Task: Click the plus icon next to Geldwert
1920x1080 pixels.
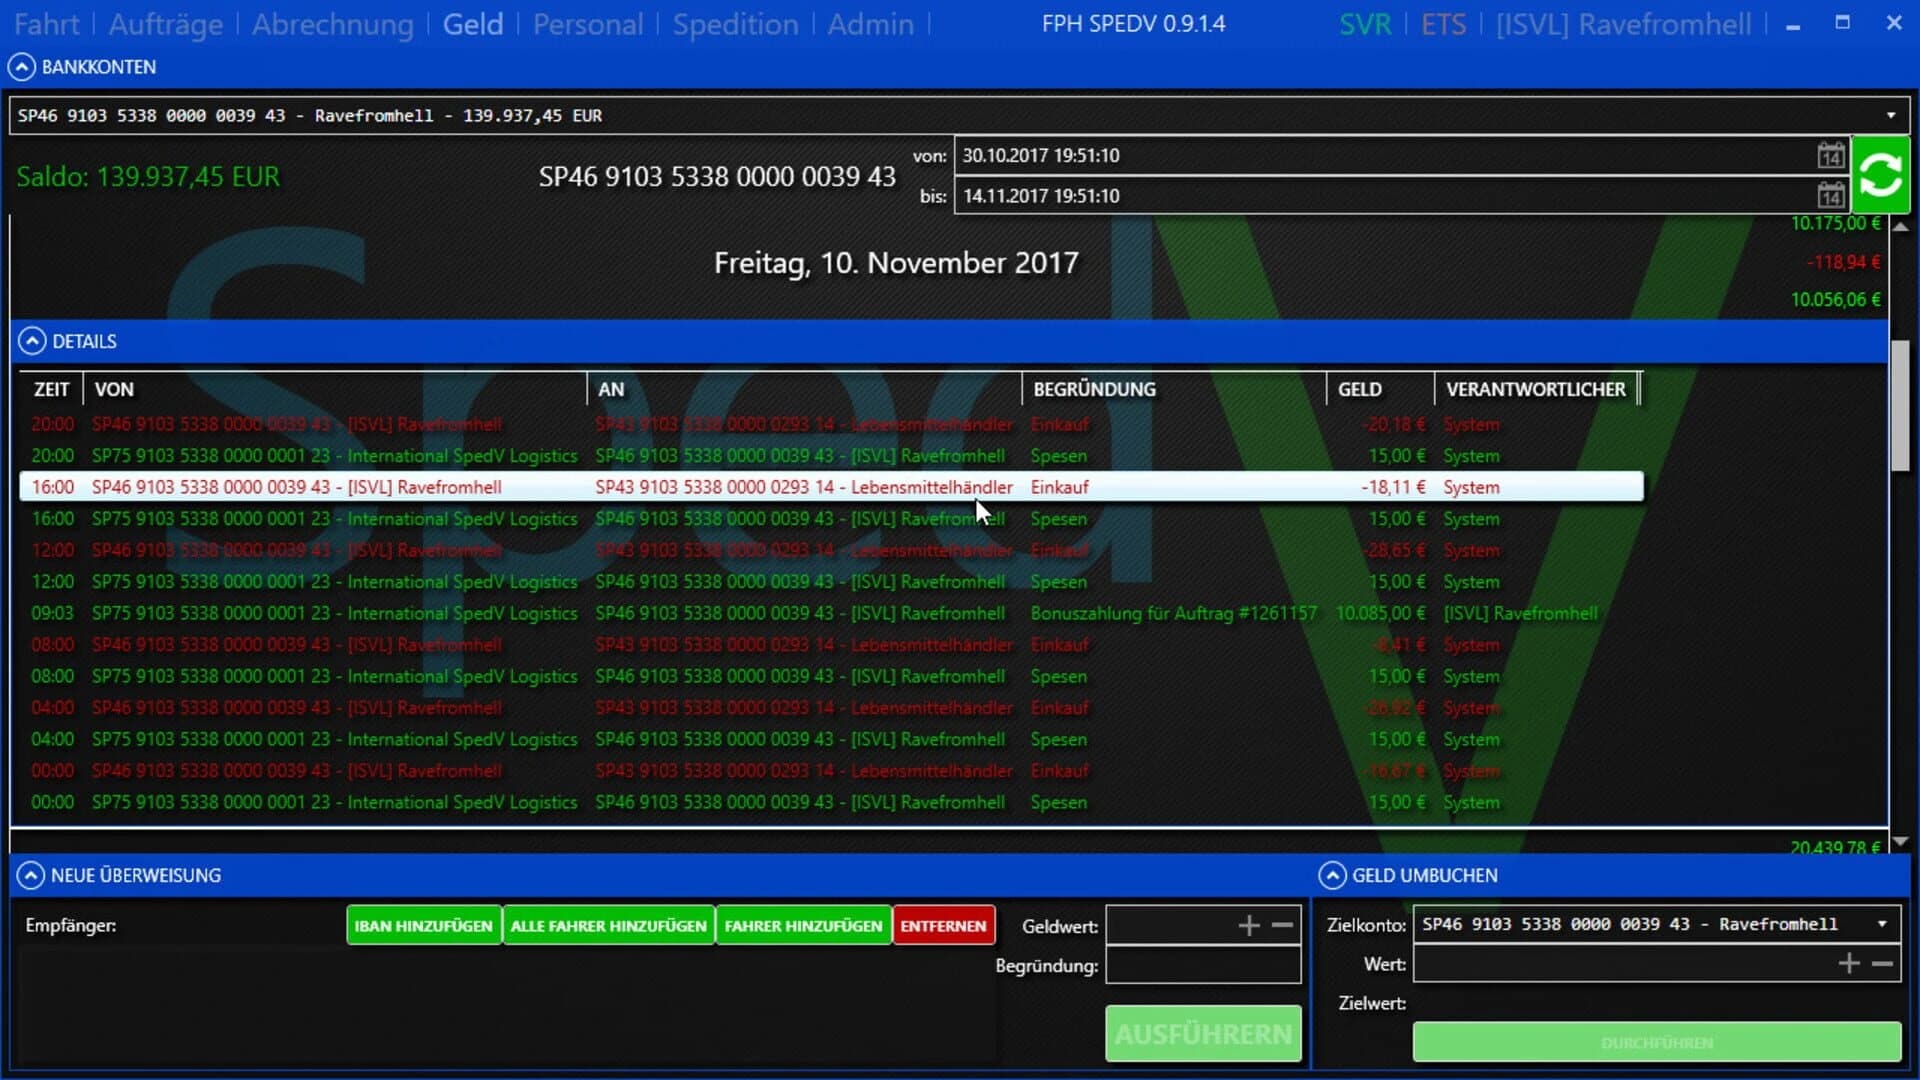Action: 1248,925
